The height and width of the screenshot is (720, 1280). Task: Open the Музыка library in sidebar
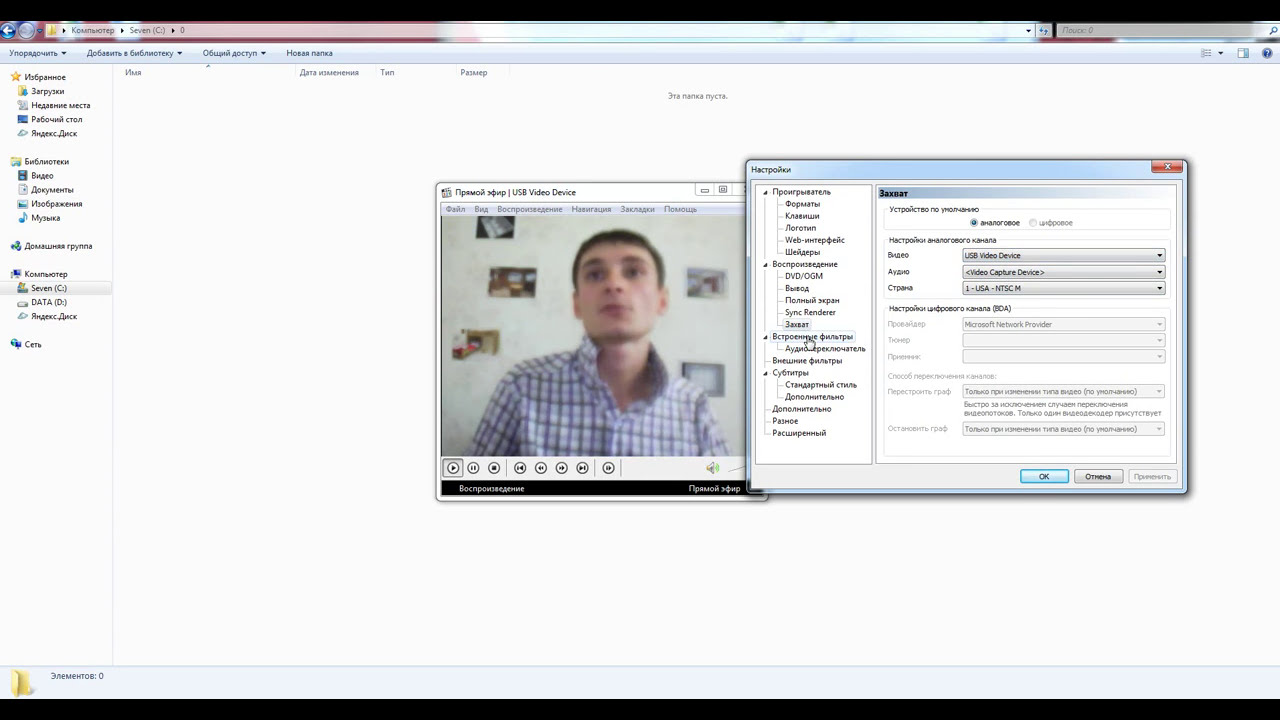[x=45, y=217]
